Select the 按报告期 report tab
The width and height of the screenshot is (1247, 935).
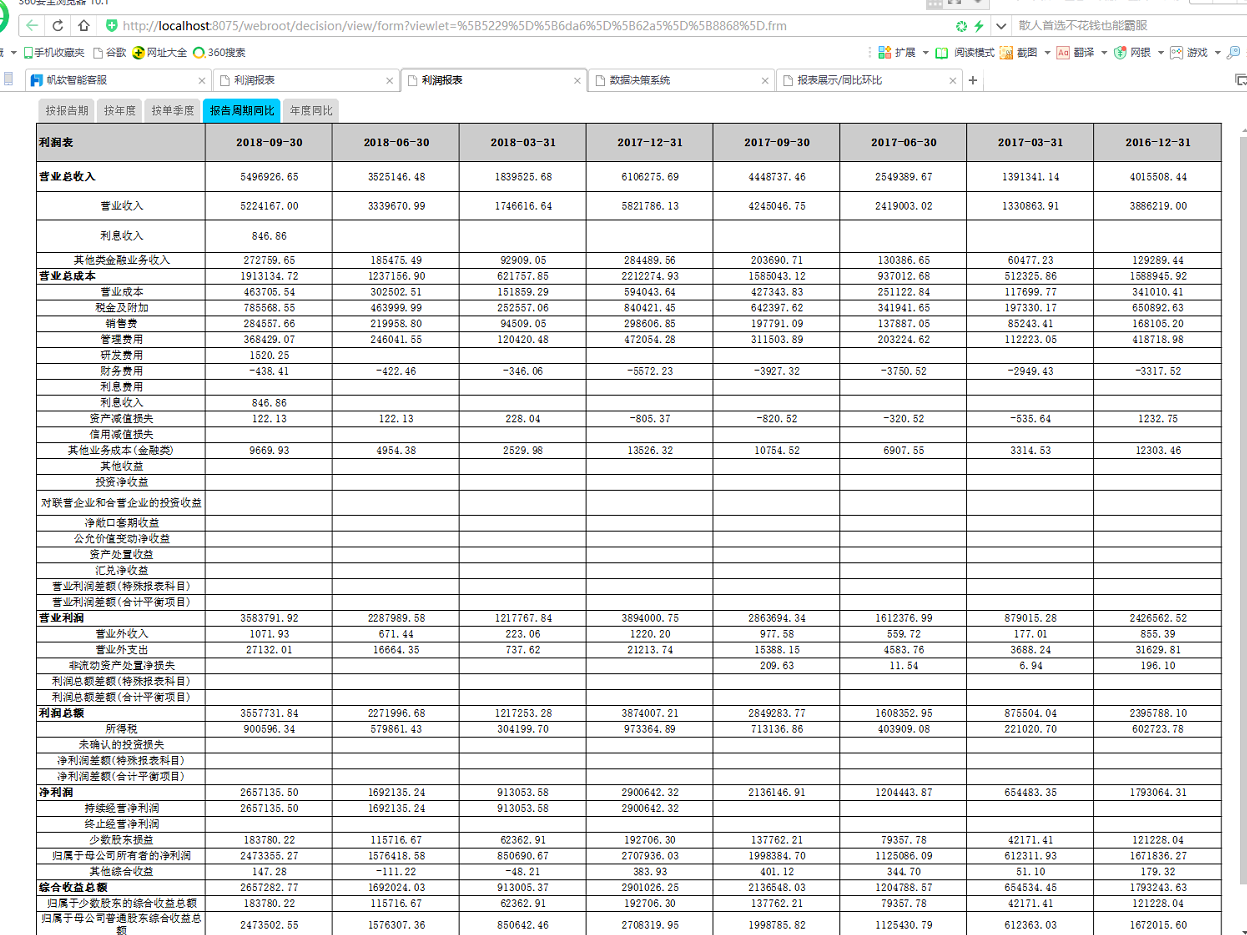pyautogui.click(x=67, y=111)
